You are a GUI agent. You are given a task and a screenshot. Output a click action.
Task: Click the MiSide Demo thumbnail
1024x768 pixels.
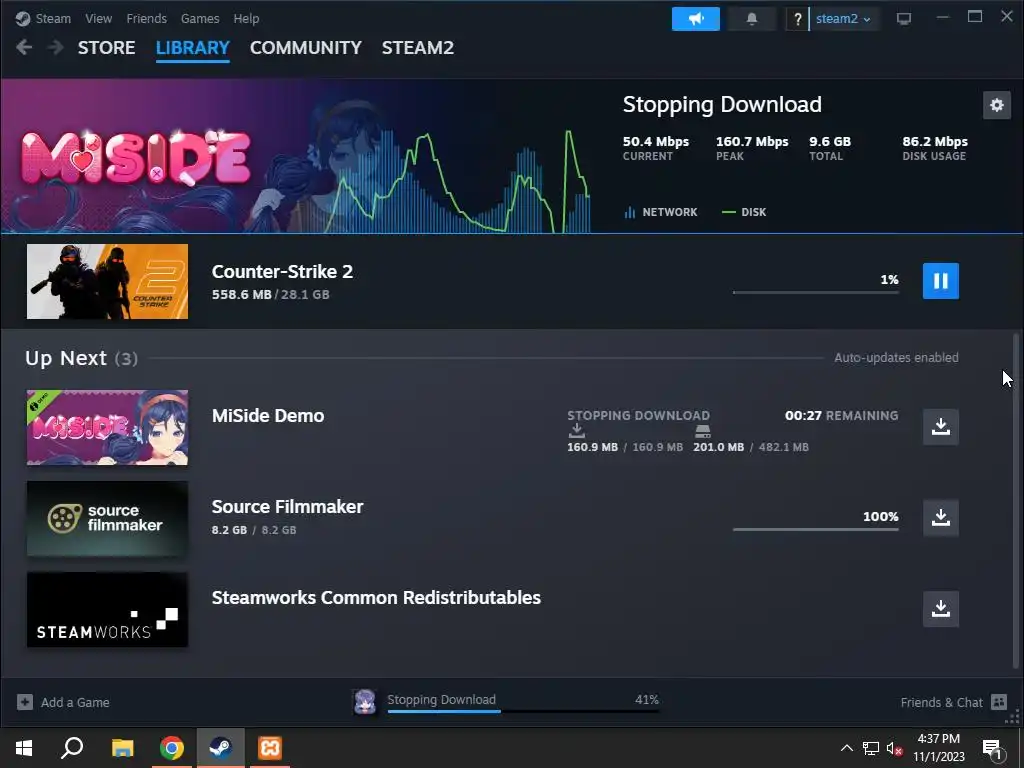pos(107,428)
